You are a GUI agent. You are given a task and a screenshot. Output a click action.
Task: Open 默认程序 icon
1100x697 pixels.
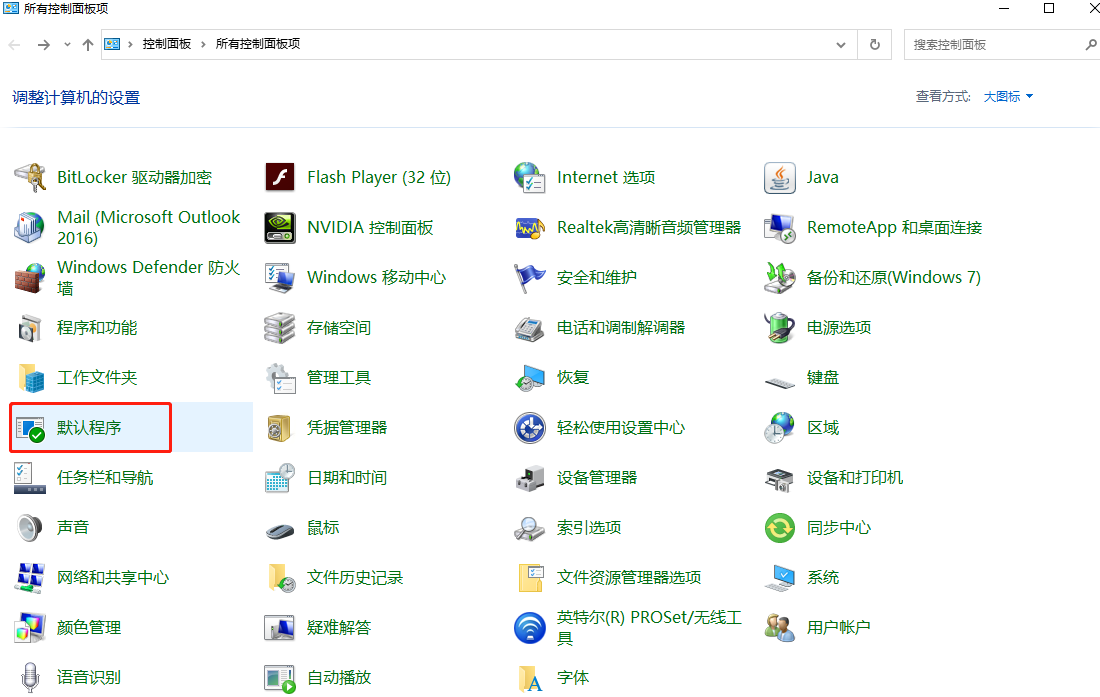pos(29,428)
